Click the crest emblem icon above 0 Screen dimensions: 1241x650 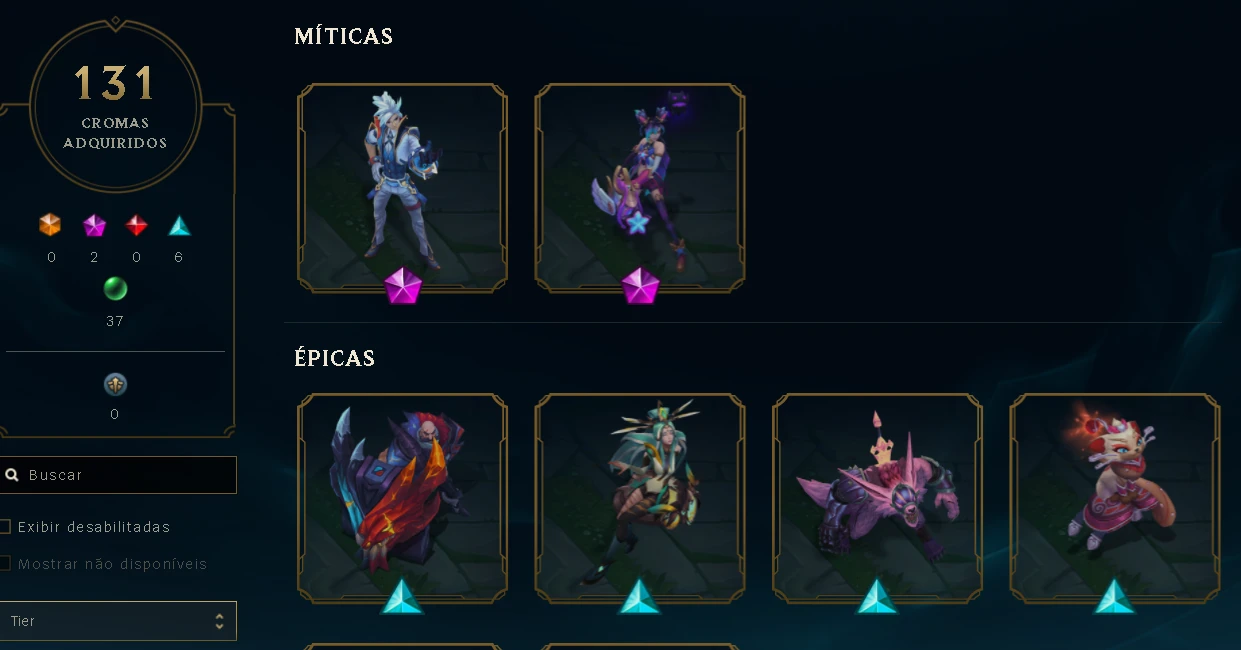click(115, 384)
